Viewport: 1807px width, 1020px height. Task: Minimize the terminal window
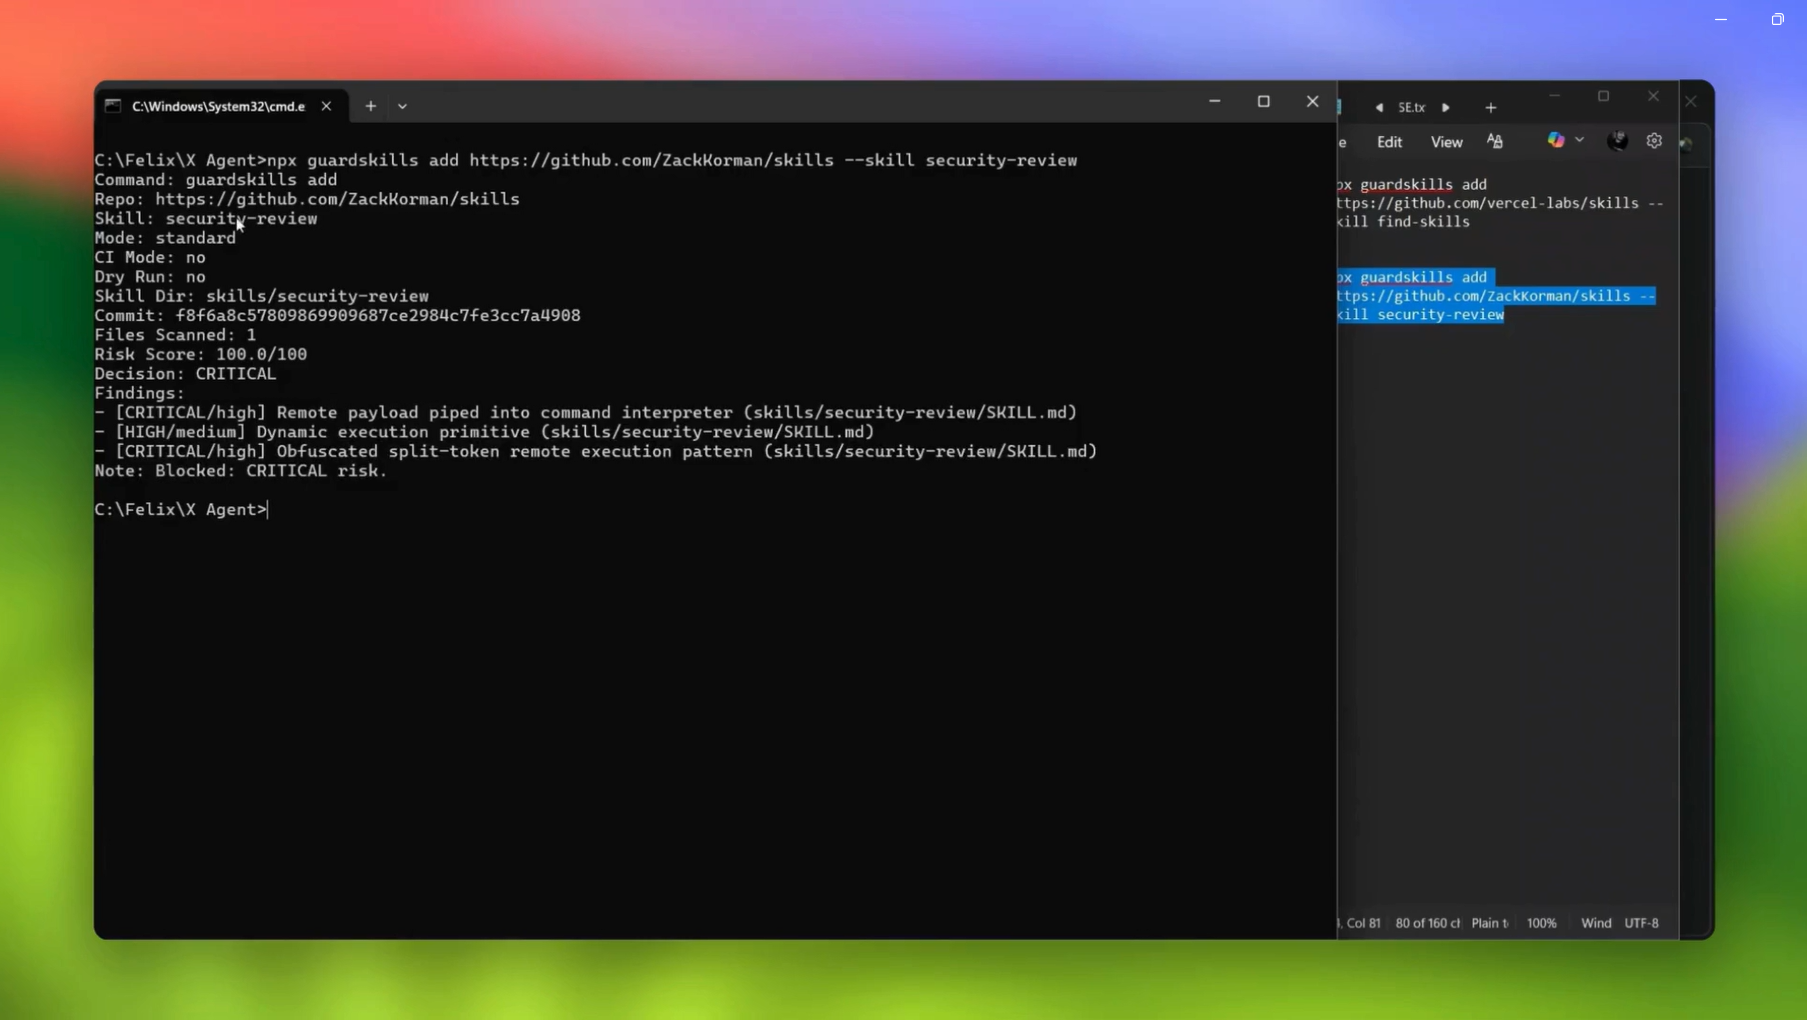pos(1214,101)
